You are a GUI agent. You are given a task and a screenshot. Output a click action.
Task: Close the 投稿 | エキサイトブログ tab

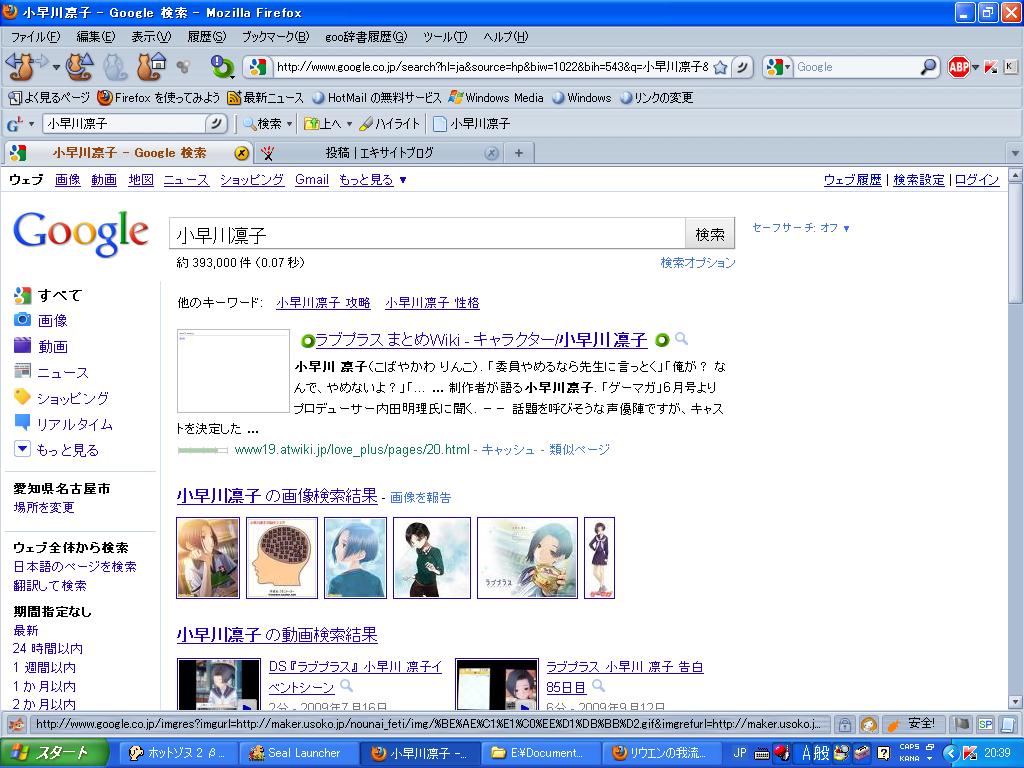[492, 153]
